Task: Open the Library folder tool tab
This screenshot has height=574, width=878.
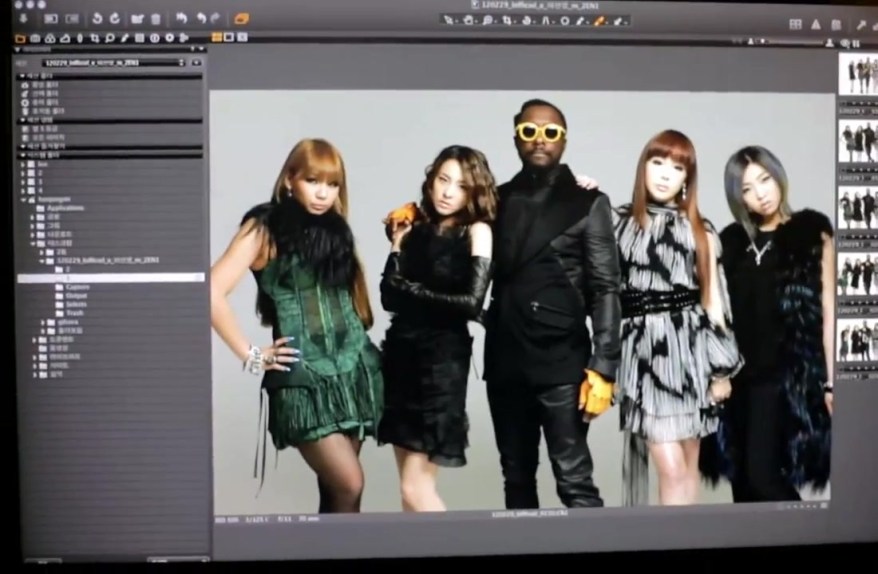Action: point(20,38)
